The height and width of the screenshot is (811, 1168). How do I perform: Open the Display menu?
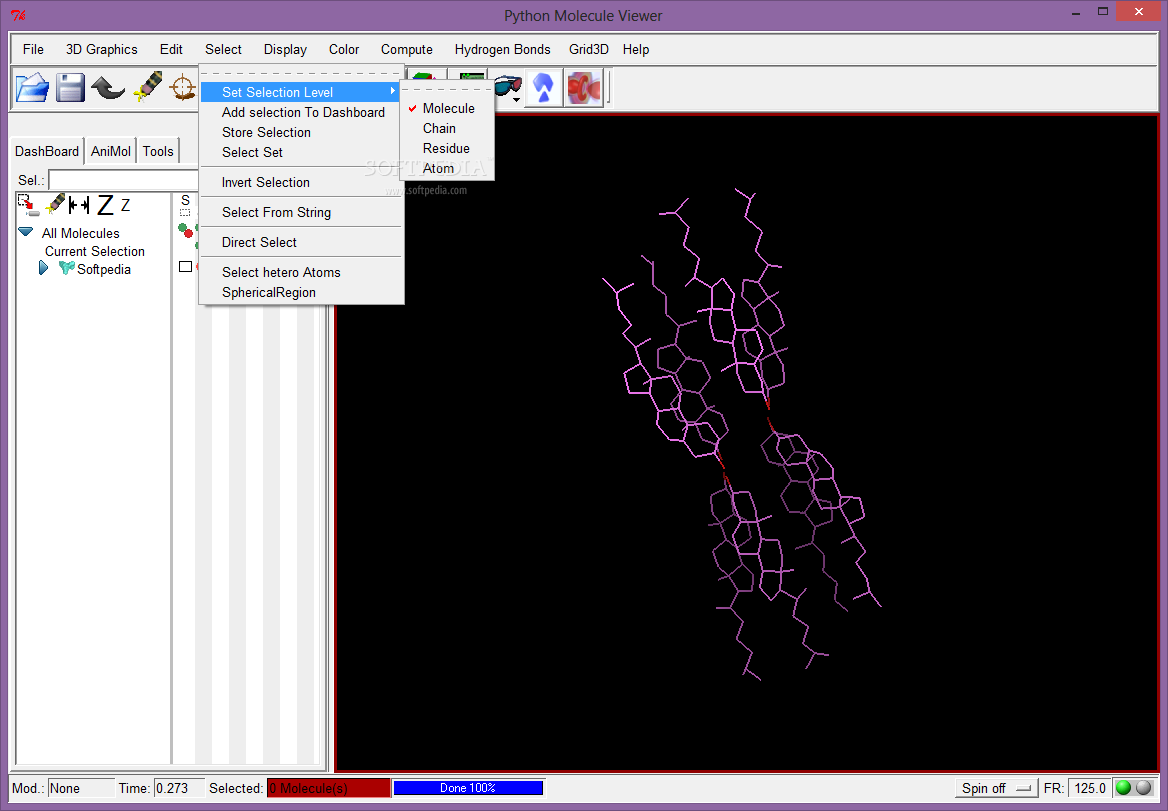pos(285,49)
